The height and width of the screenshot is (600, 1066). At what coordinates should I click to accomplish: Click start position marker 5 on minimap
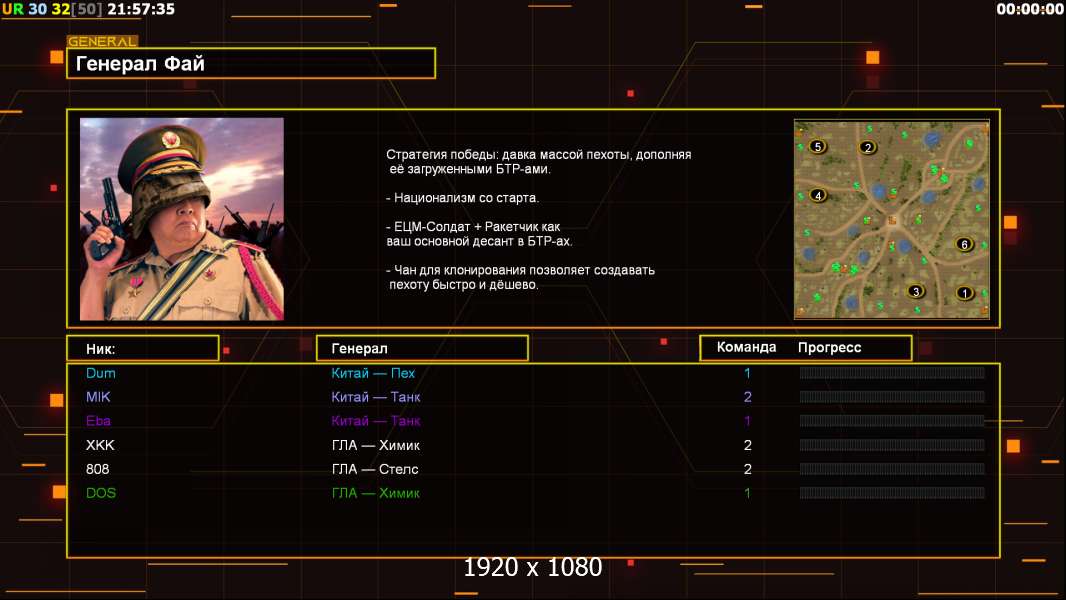click(x=818, y=146)
